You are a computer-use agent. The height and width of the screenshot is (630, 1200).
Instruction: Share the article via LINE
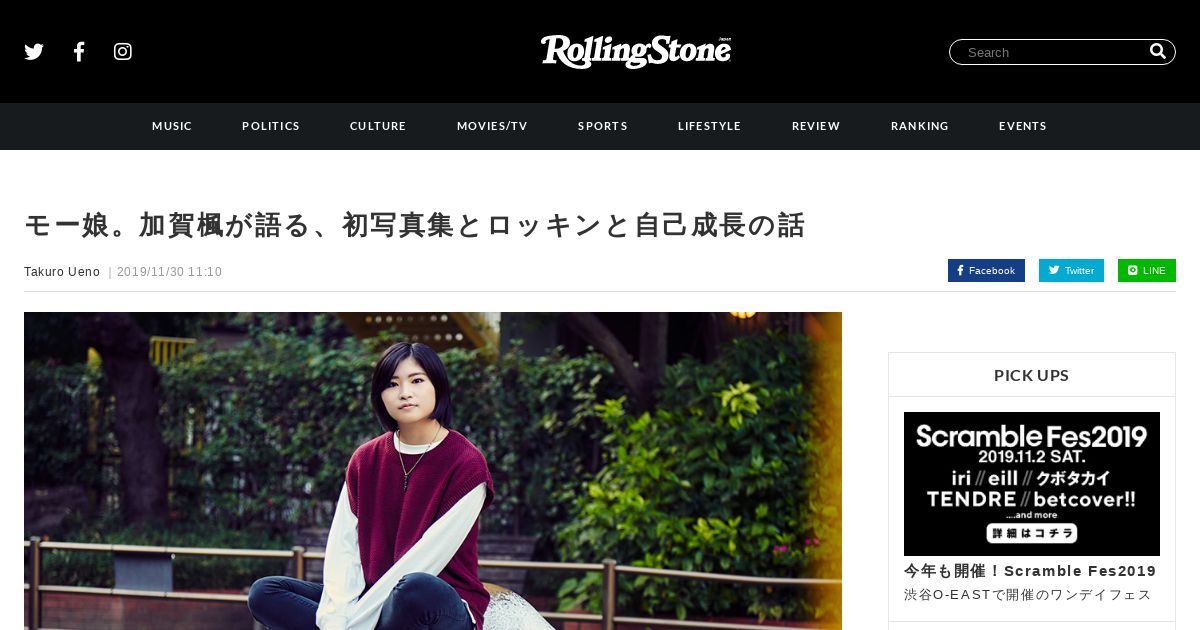pos(1147,271)
